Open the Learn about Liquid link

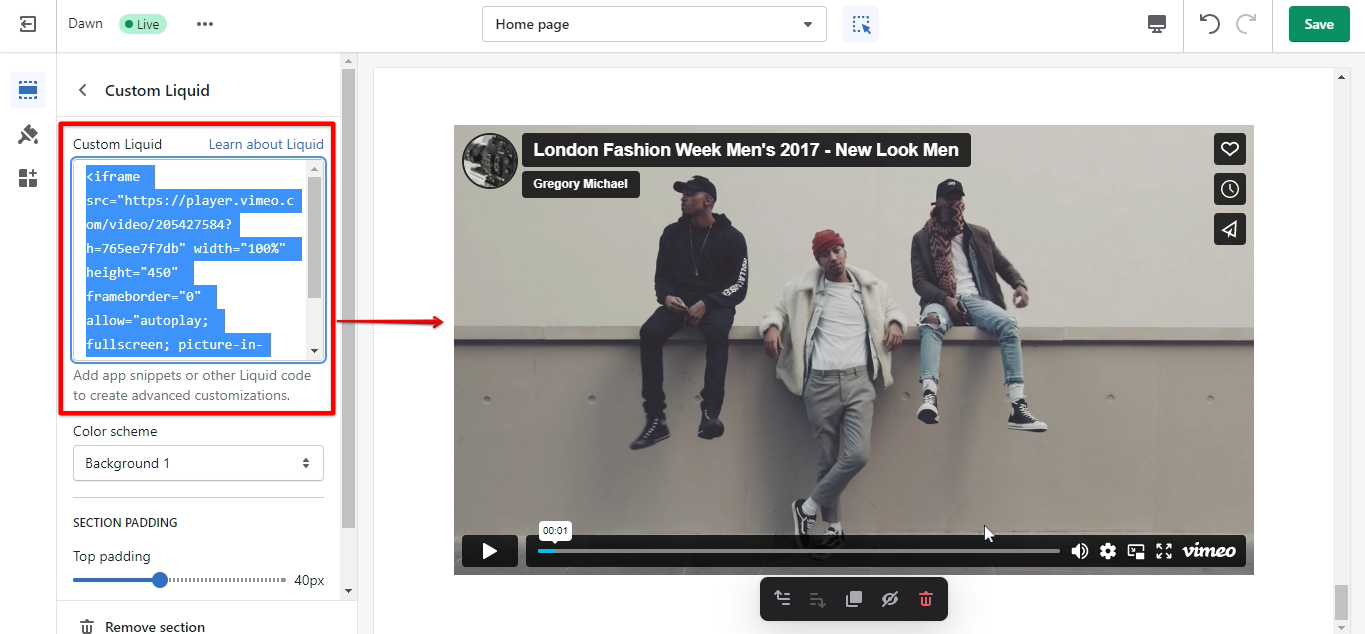266,144
